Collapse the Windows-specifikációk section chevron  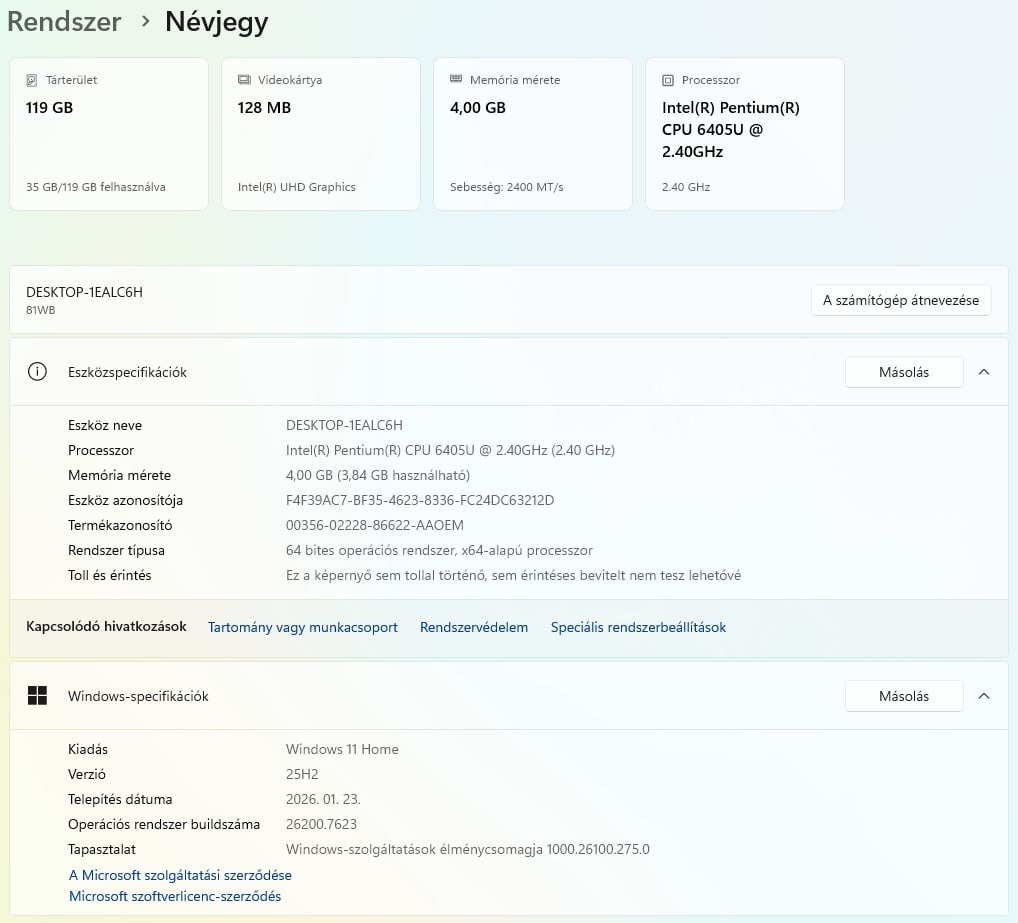[x=984, y=696]
